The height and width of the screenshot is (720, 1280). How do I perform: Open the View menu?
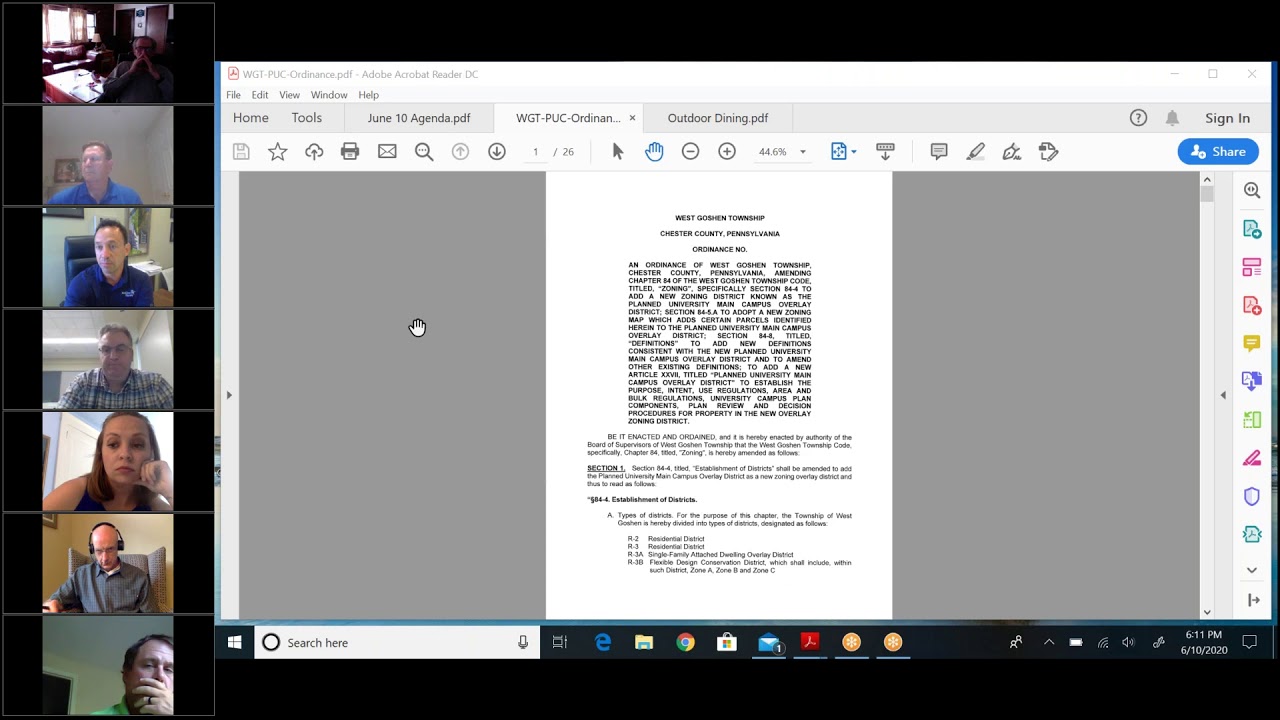tap(289, 95)
